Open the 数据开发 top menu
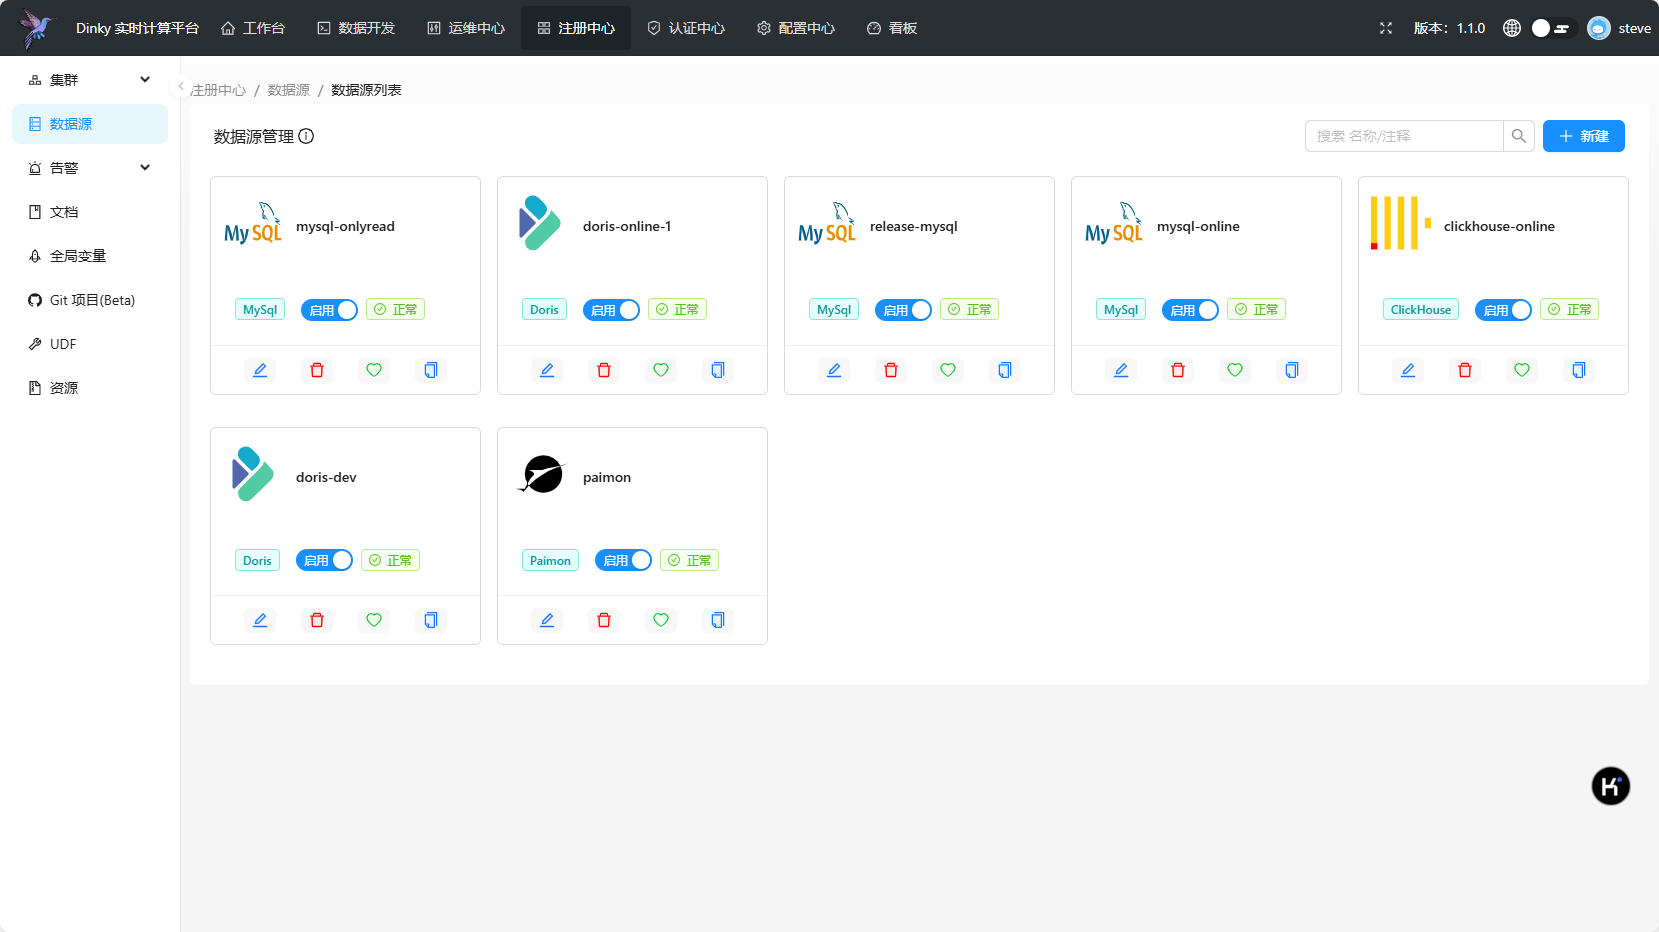The width and height of the screenshot is (1659, 932). (x=356, y=28)
